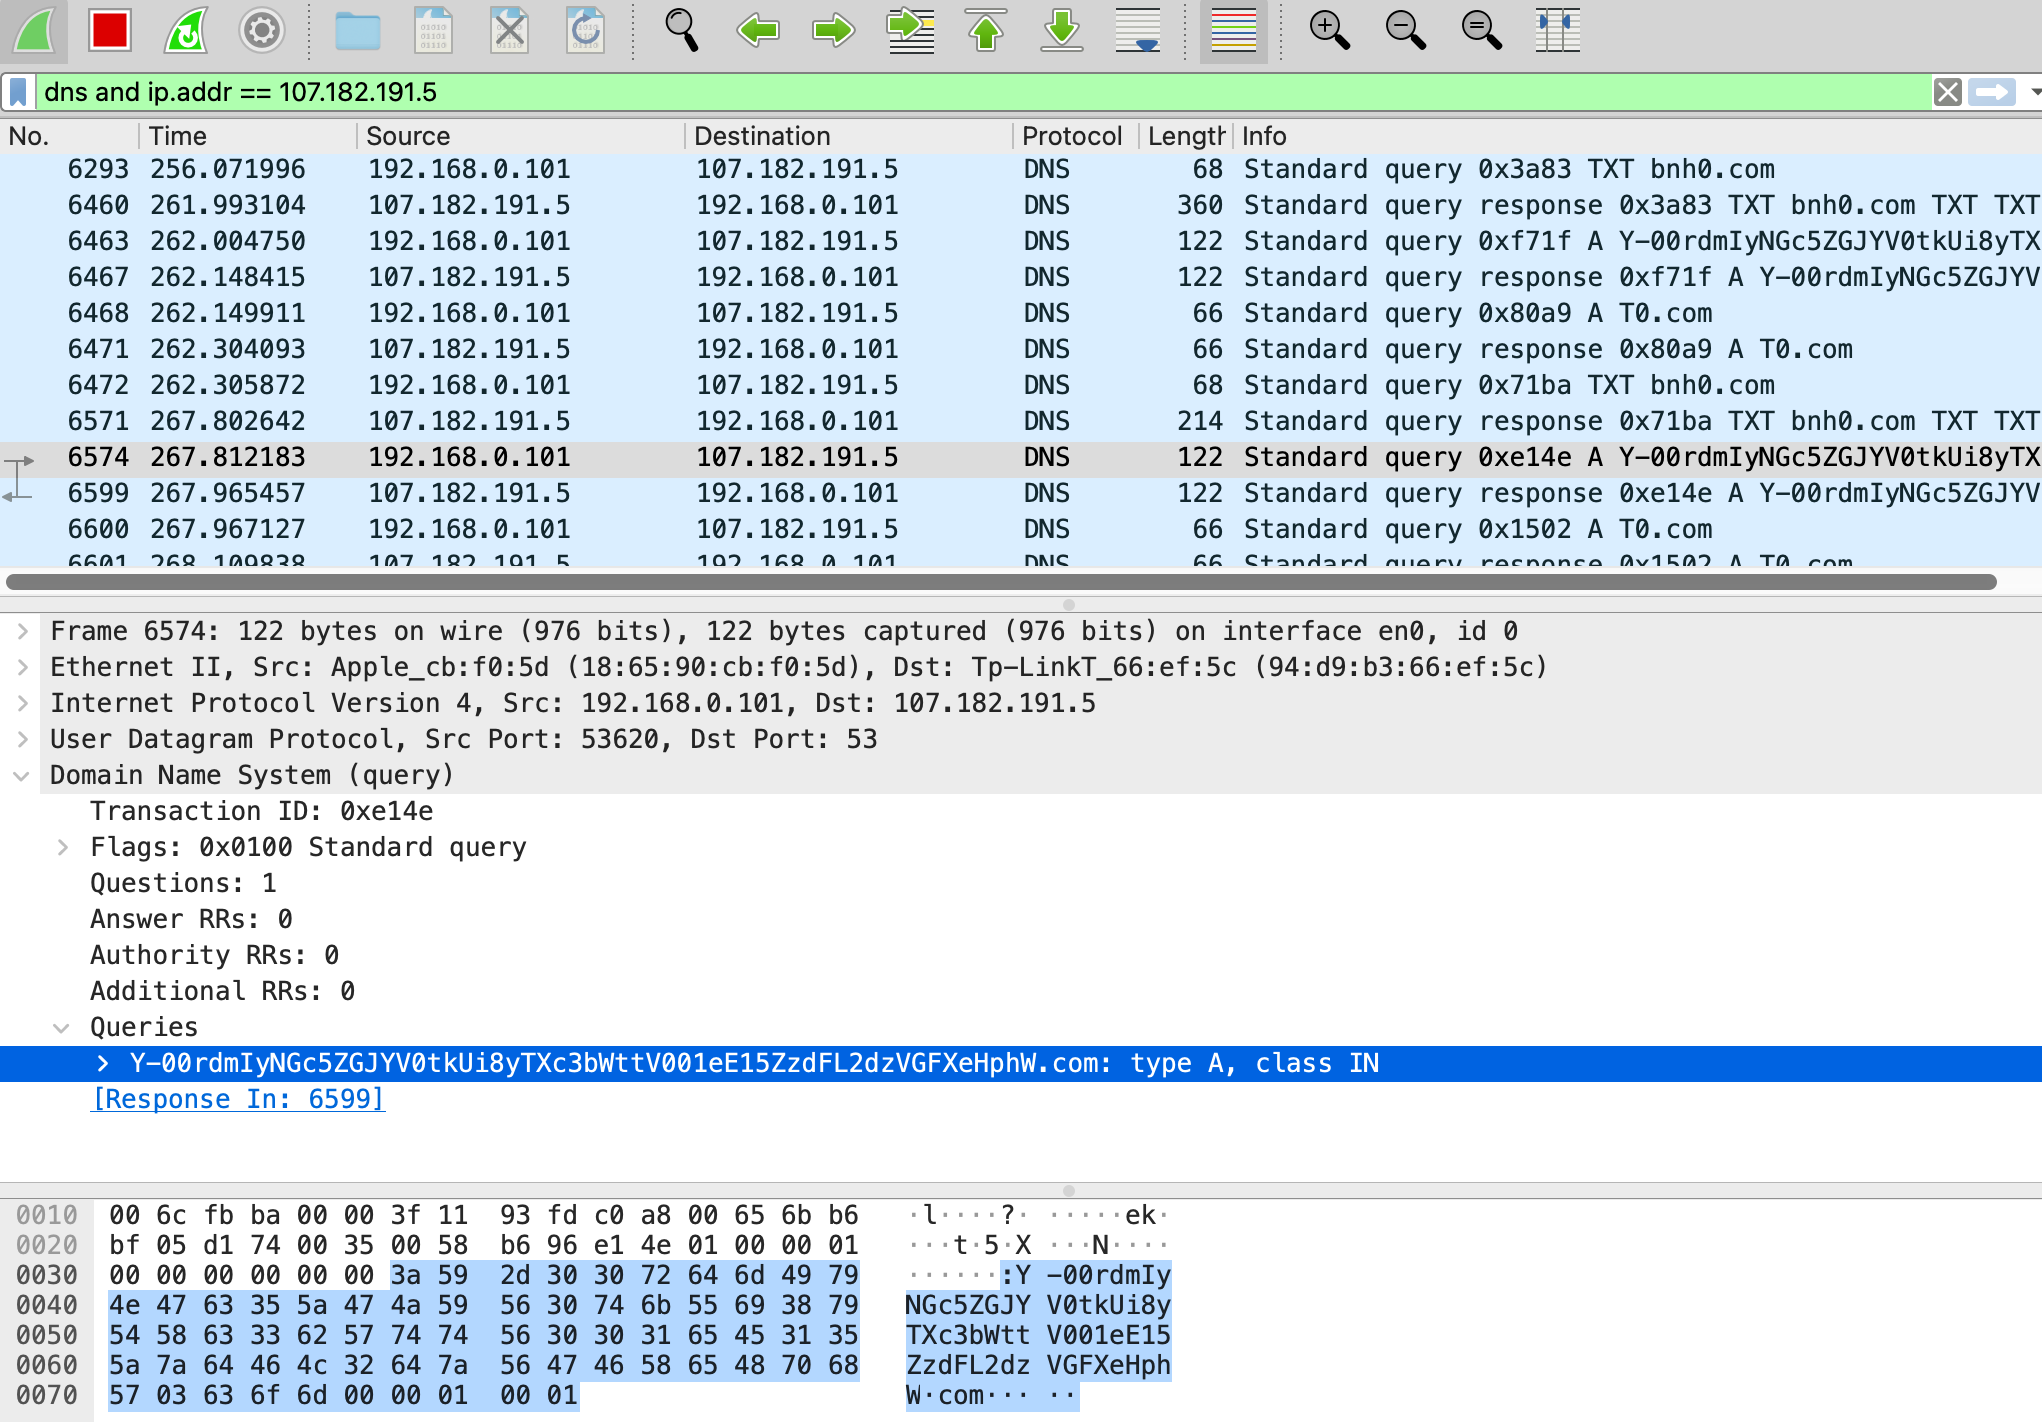Select packet 6571 TXT response
Viewport: 2042px width, 1422px height.
tap(1021, 421)
